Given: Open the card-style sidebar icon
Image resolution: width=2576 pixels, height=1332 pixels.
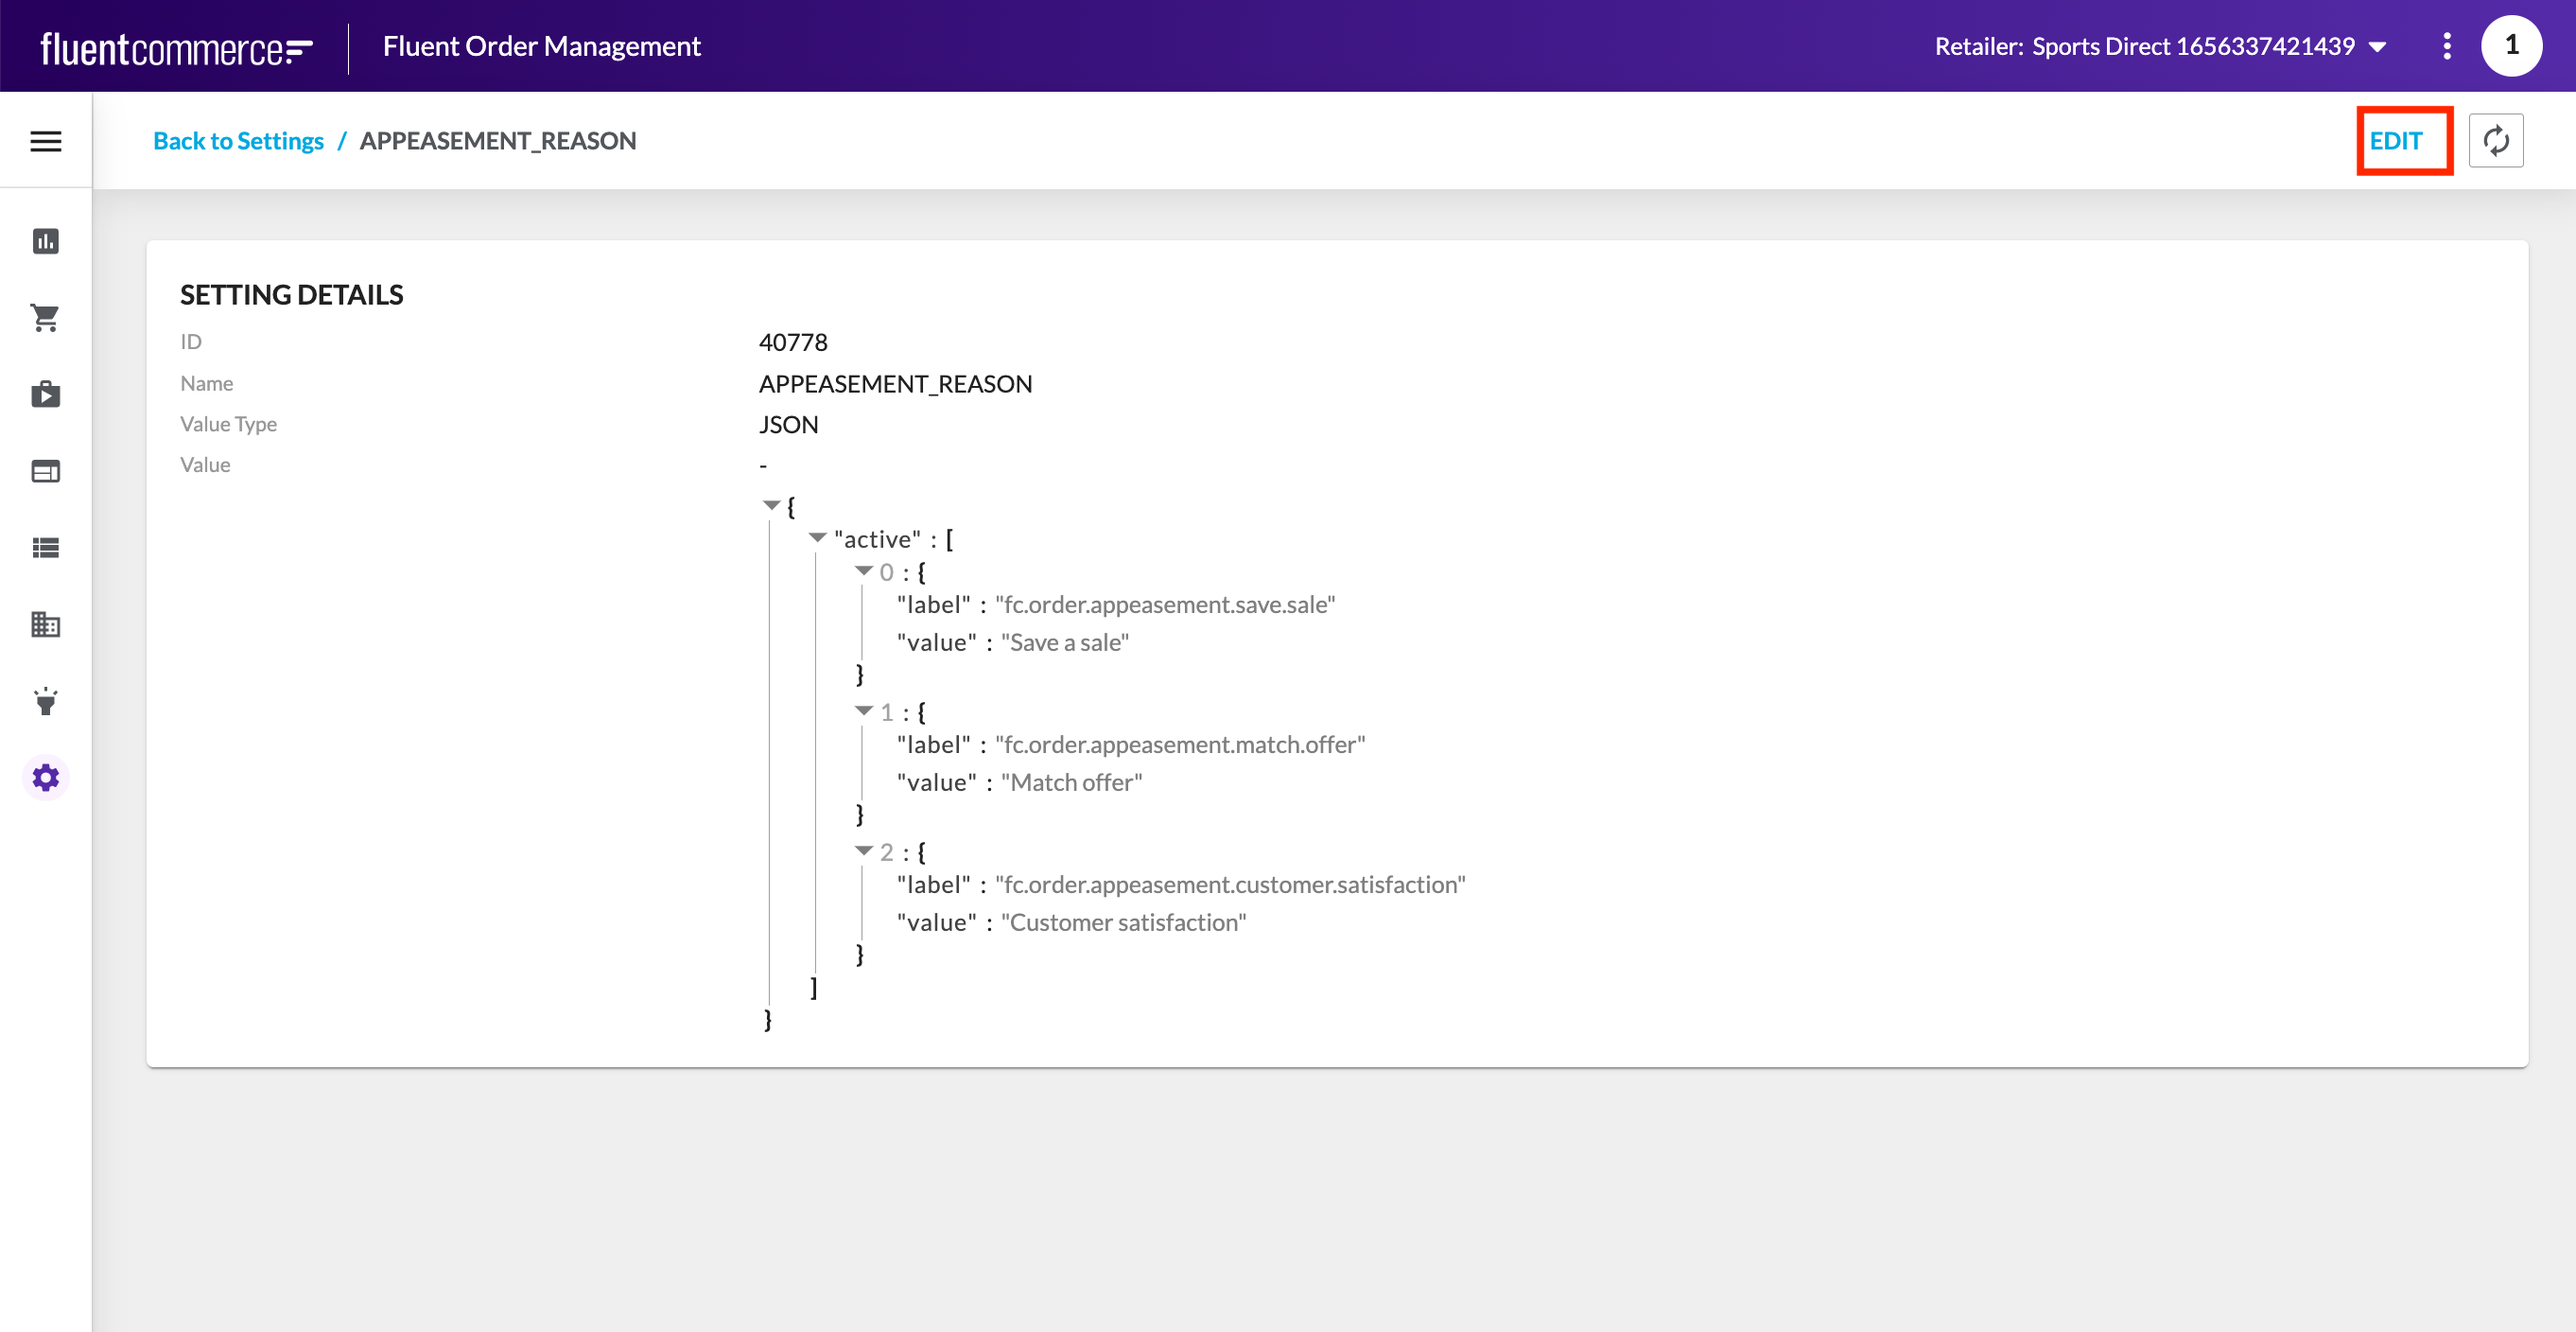Looking at the screenshot, I should [x=46, y=471].
